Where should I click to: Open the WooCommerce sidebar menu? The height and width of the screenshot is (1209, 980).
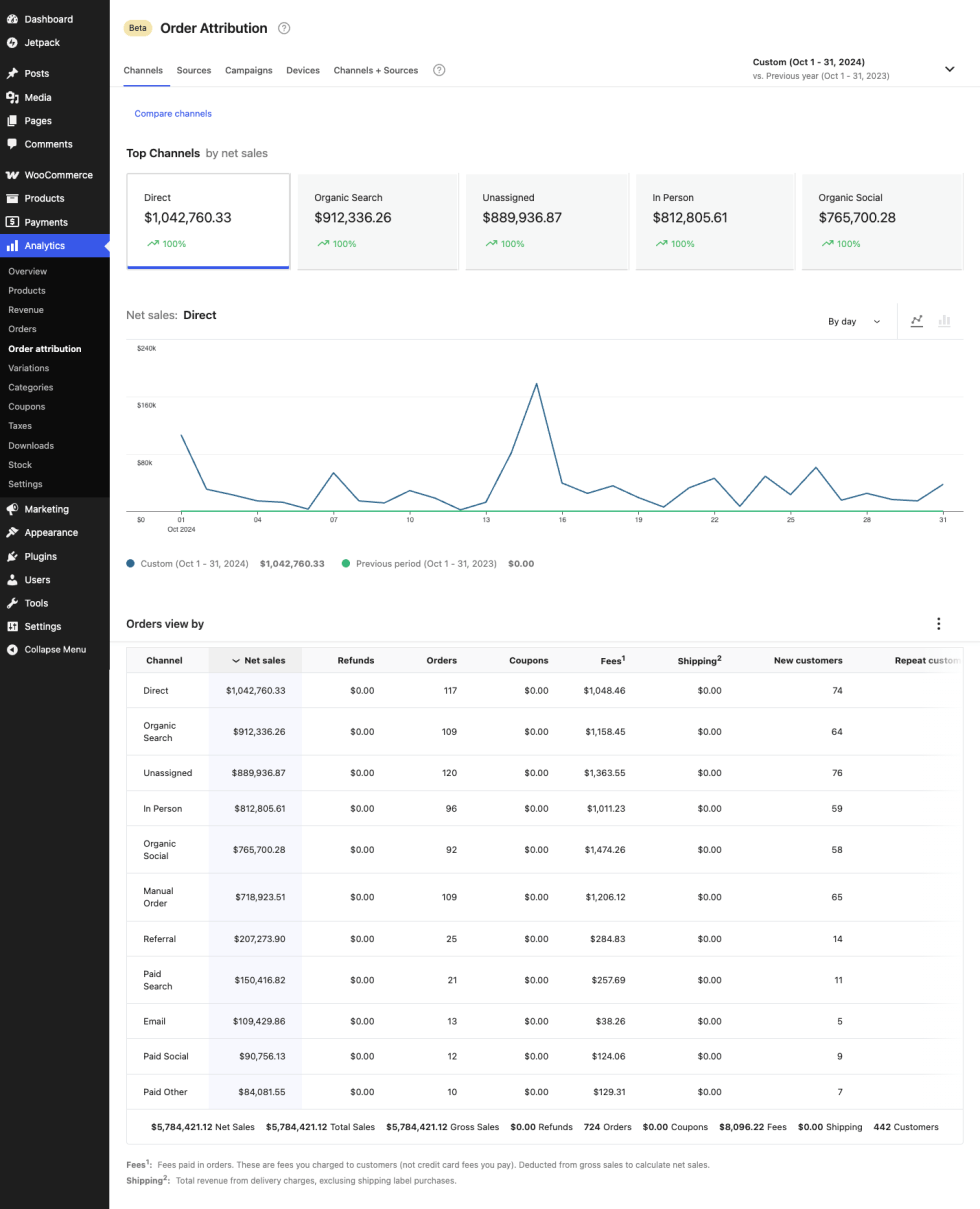click(x=58, y=175)
